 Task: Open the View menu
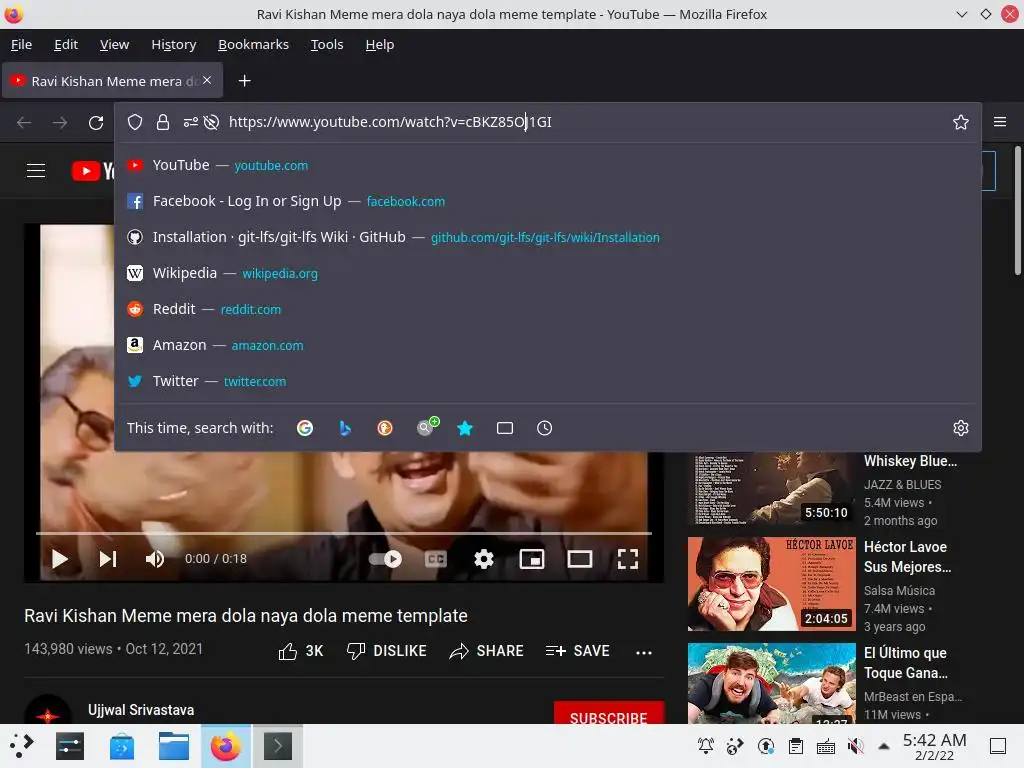coord(114,44)
